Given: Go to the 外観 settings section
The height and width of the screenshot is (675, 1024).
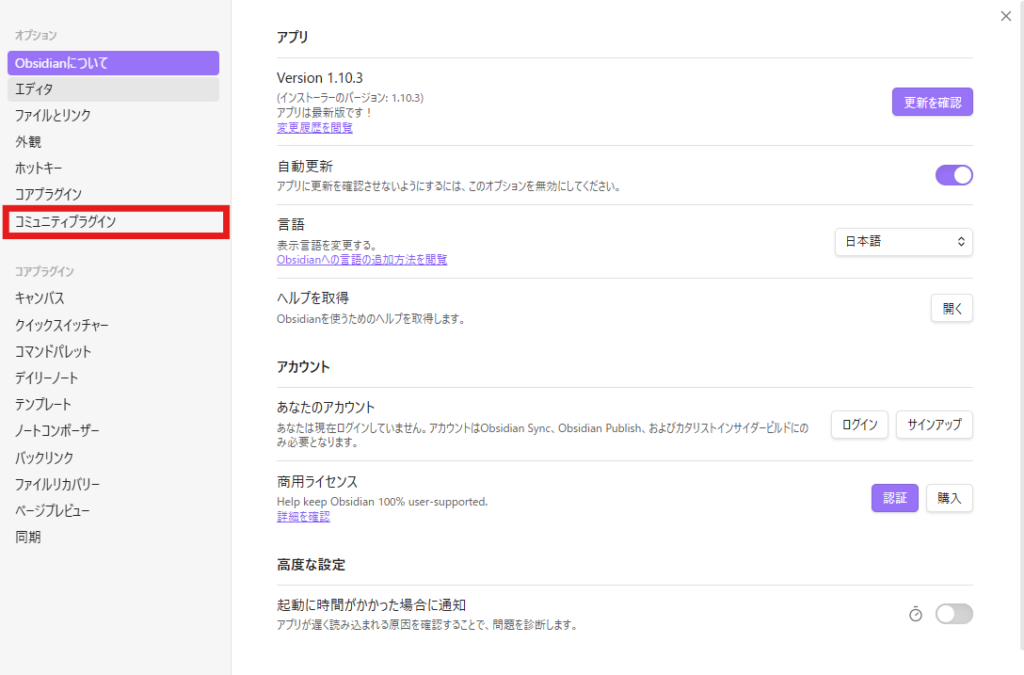Looking at the screenshot, I should (x=28, y=141).
